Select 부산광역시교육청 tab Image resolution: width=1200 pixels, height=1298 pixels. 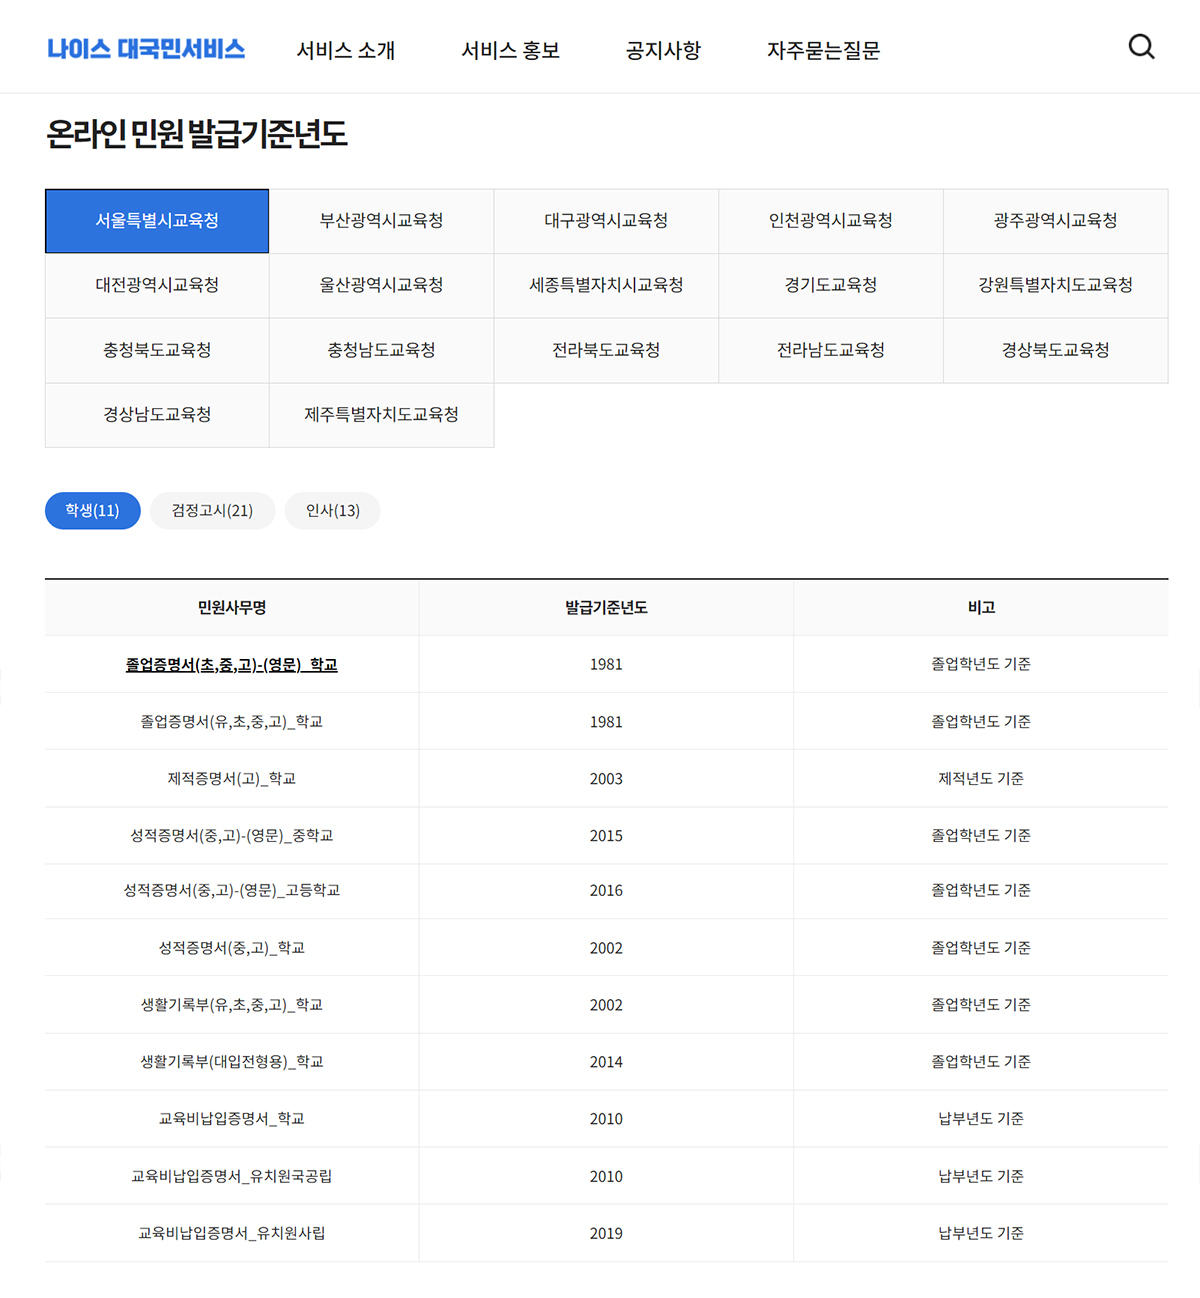pos(381,221)
